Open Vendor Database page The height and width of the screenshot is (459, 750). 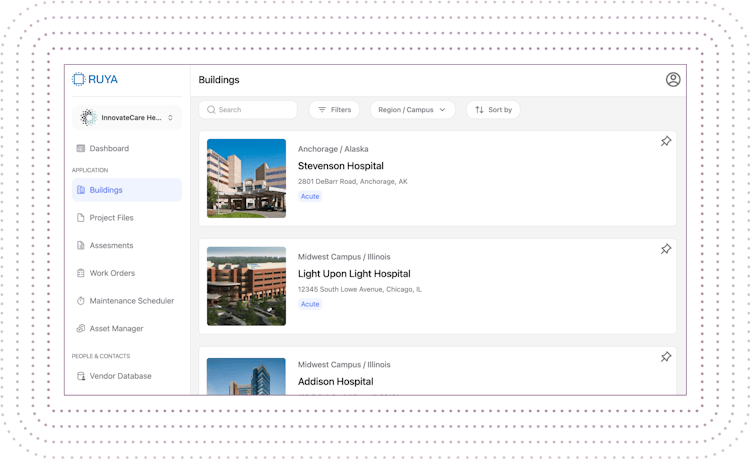pos(127,376)
